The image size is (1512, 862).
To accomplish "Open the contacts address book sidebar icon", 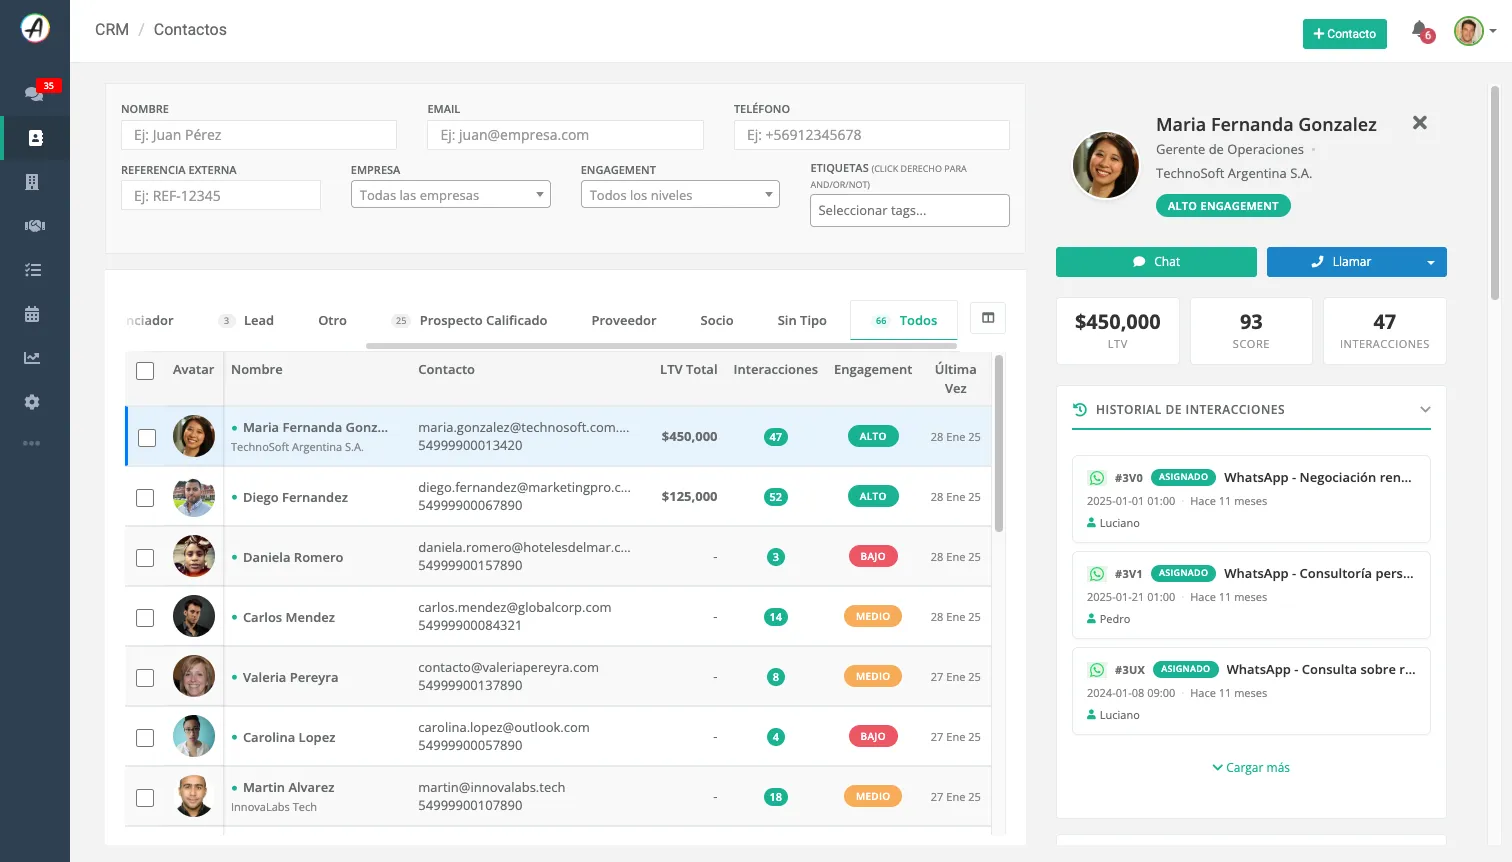I will click(35, 138).
